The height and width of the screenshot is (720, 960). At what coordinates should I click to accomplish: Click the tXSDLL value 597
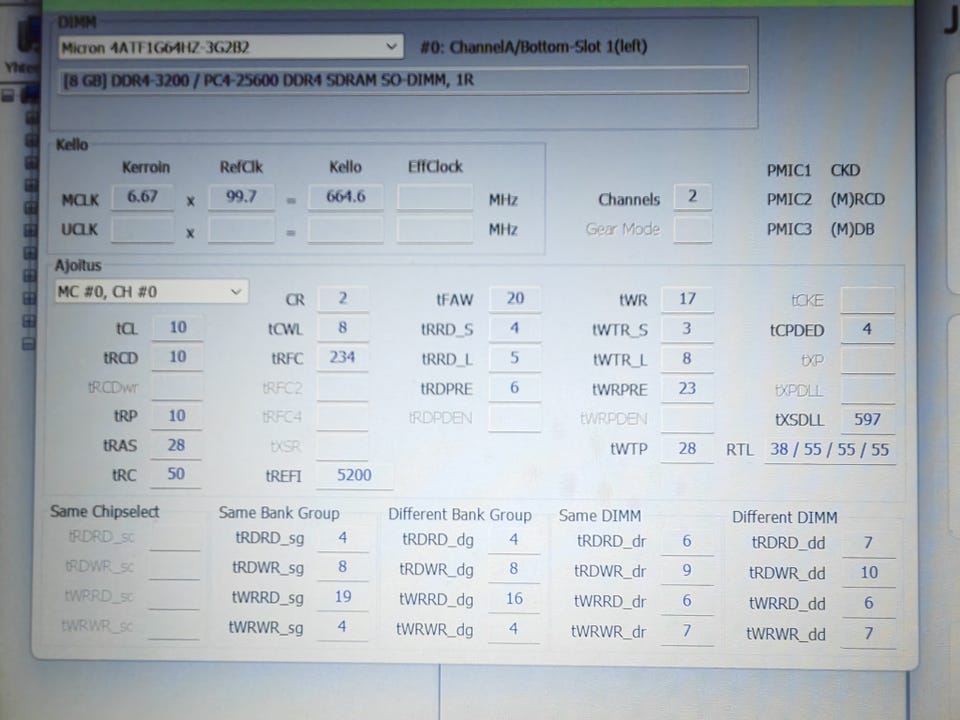[868, 420]
